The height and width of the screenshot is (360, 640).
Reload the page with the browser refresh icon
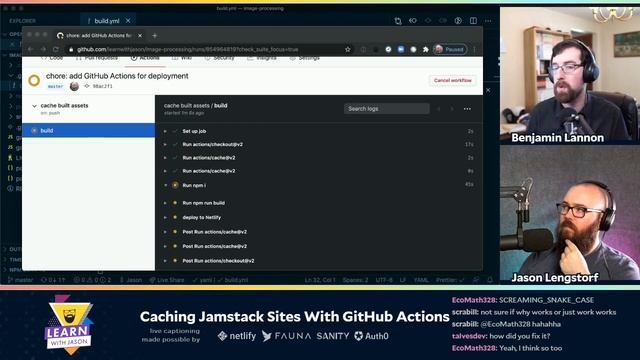[x=56, y=49]
